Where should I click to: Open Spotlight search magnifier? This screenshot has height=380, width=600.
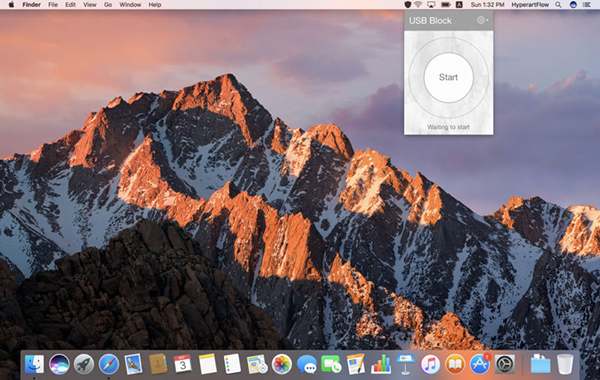click(x=558, y=5)
